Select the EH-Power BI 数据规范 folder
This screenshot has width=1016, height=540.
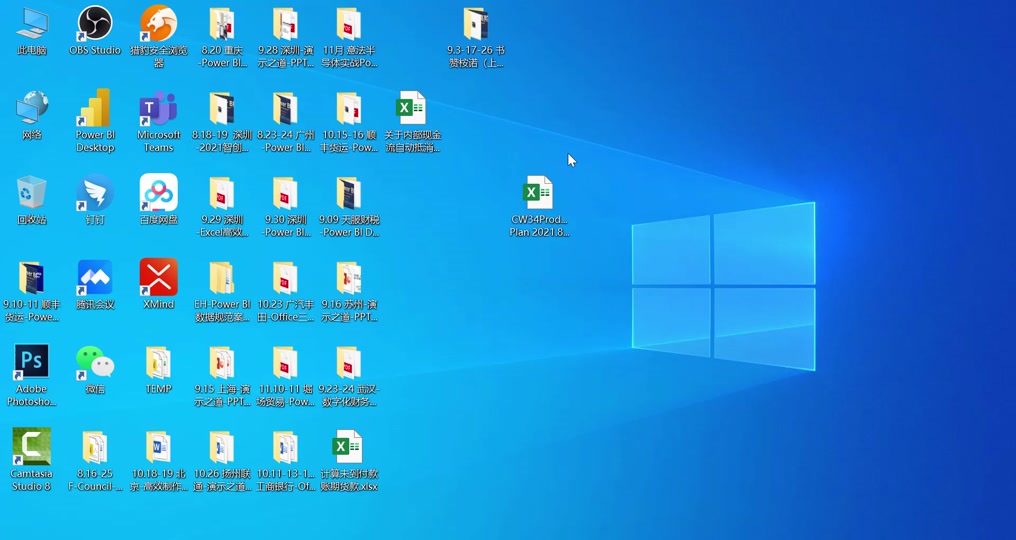pyautogui.click(x=222, y=292)
